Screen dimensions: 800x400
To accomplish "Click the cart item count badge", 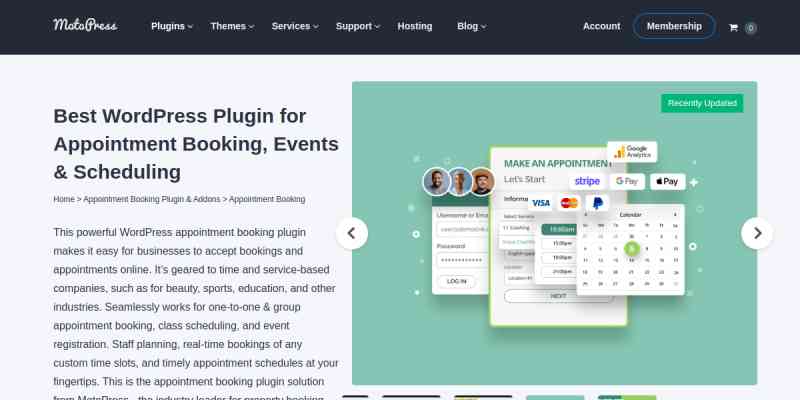I will [751, 28].
